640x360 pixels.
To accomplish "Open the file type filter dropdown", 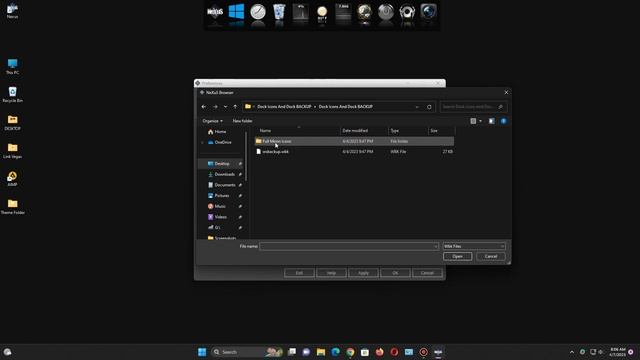I will pyautogui.click(x=474, y=246).
